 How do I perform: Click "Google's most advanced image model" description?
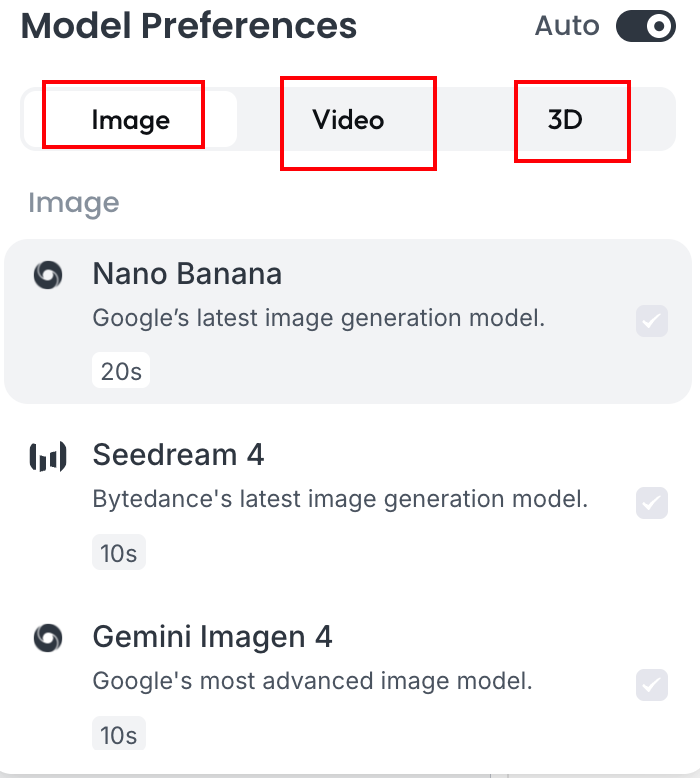pyautogui.click(x=312, y=681)
